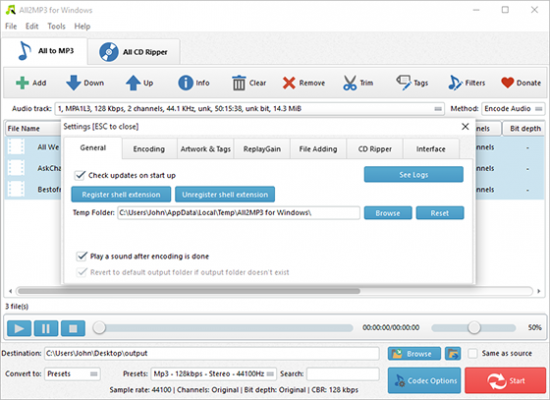Open destination folder icon next to Browse
This screenshot has width=550, height=400.
click(x=452, y=354)
